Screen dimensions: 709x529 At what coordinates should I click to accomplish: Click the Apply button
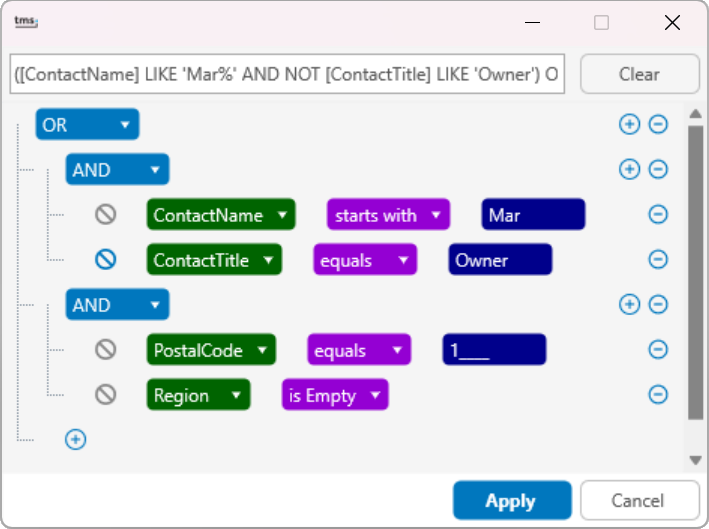click(x=512, y=501)
